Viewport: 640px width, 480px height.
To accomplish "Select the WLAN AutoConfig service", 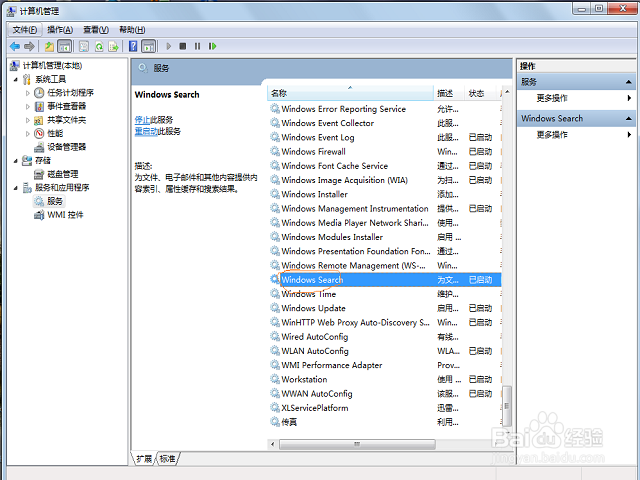I will [315, 351].
